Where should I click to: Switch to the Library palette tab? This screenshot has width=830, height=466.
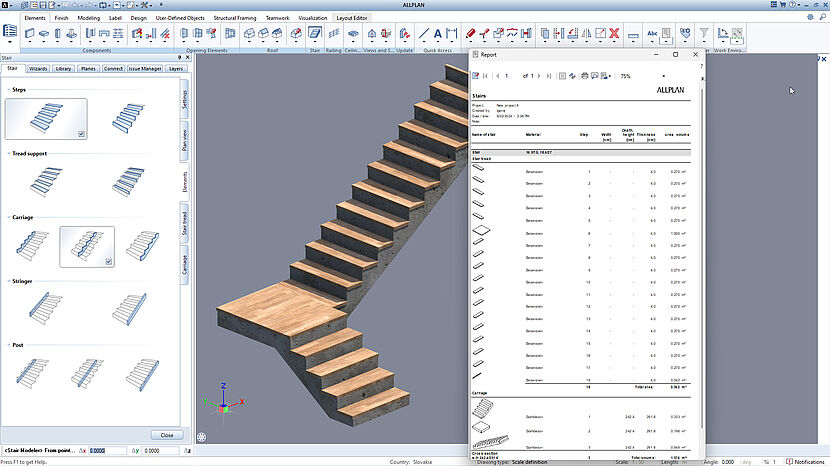pos(63,69)
